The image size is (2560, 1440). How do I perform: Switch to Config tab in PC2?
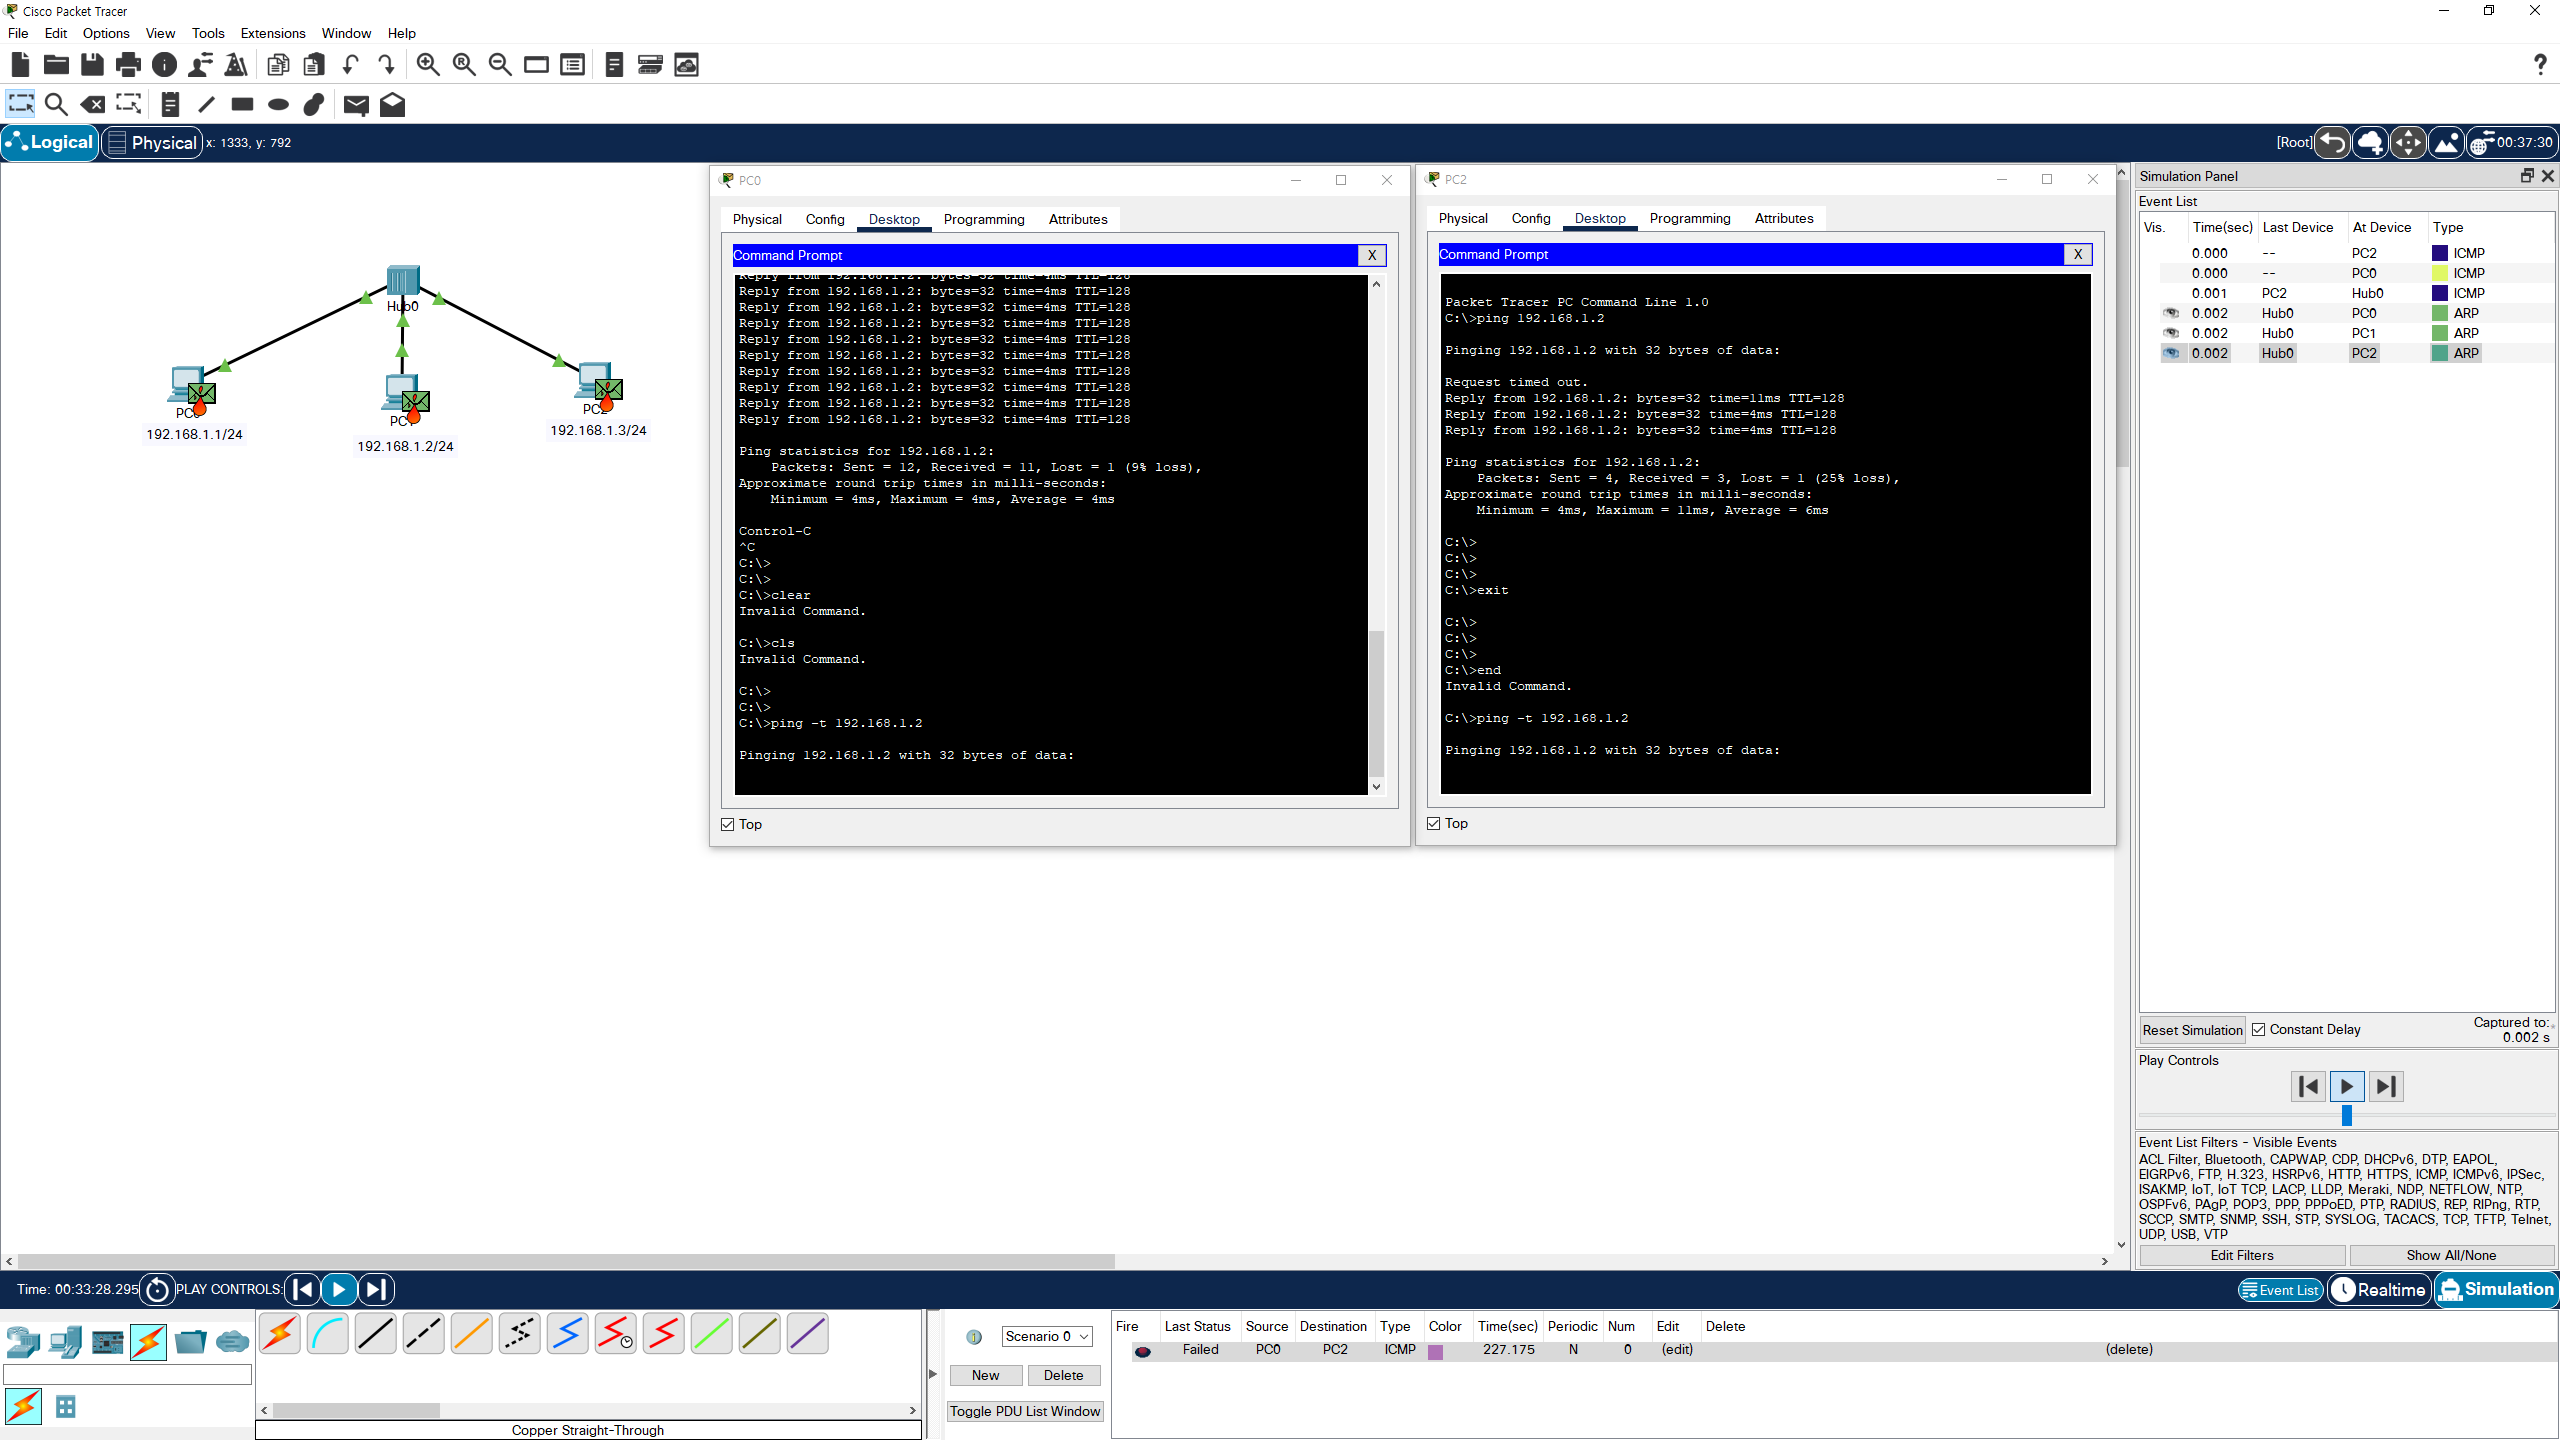point(1530,218)
